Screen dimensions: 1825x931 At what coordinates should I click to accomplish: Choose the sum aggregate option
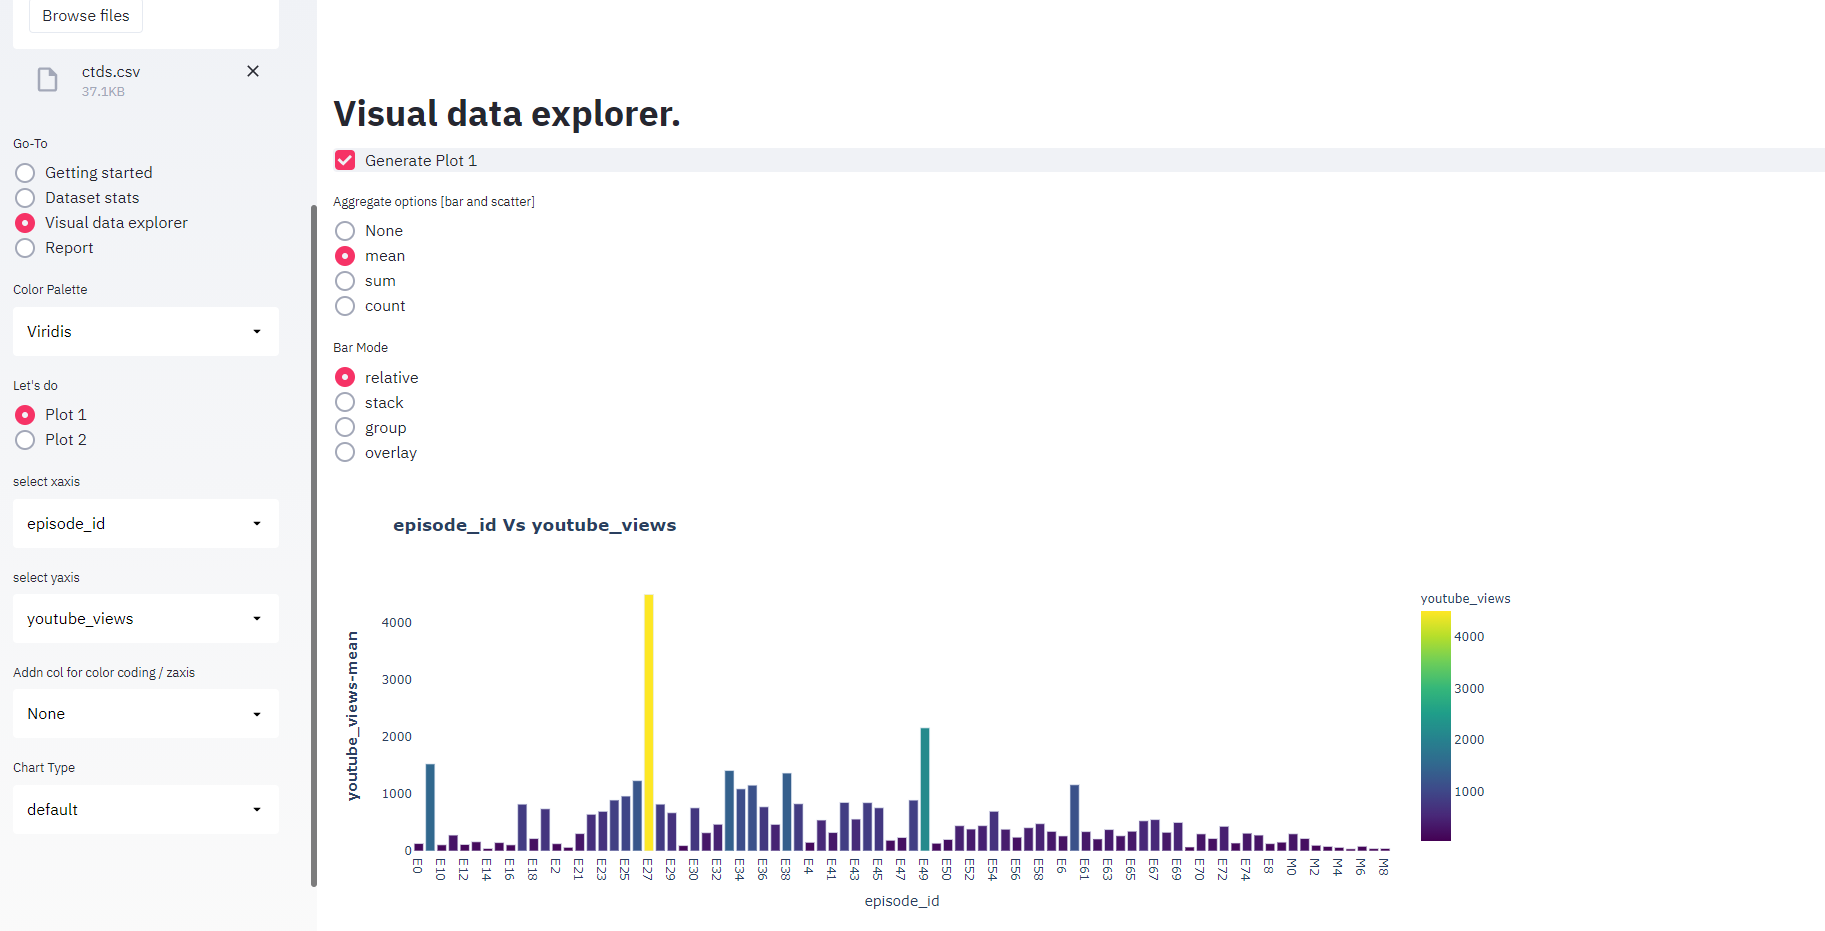[345, 281]
